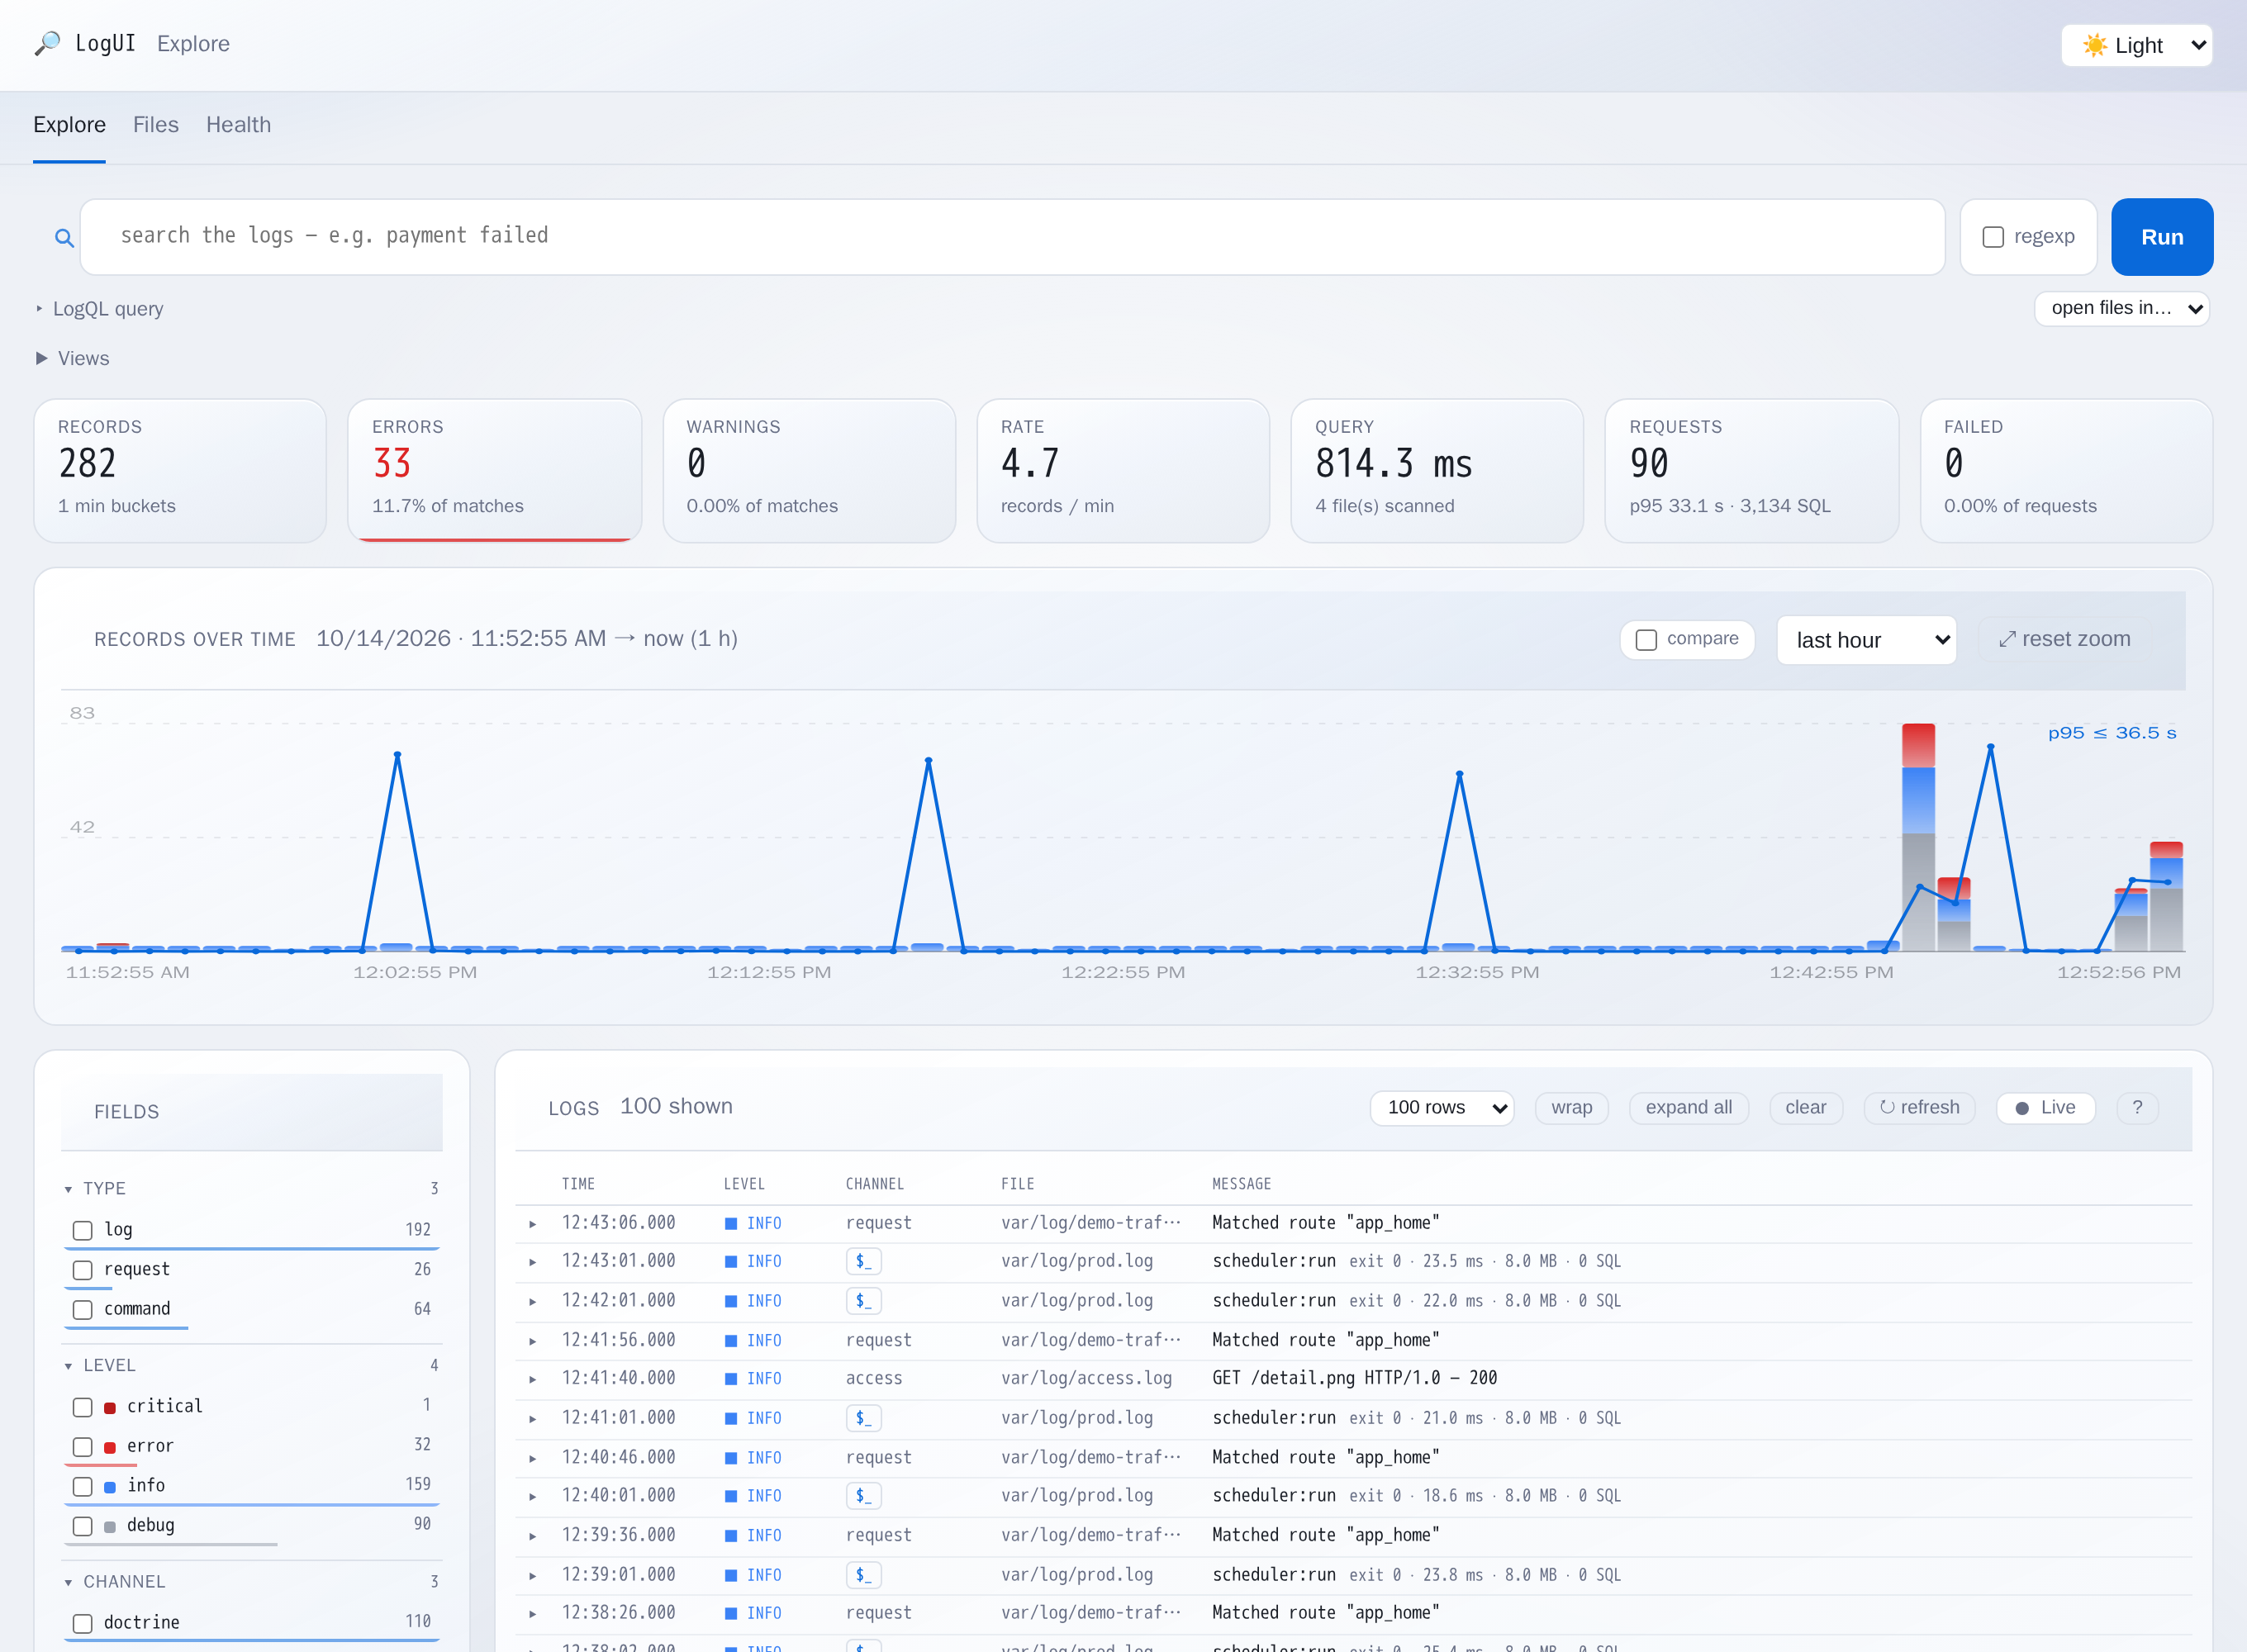The width and height of the screenshot is (2247, 1652).
Task: Click the terminal channel icon at 12:43:01.000
Action: click(x=863, y=1261)
